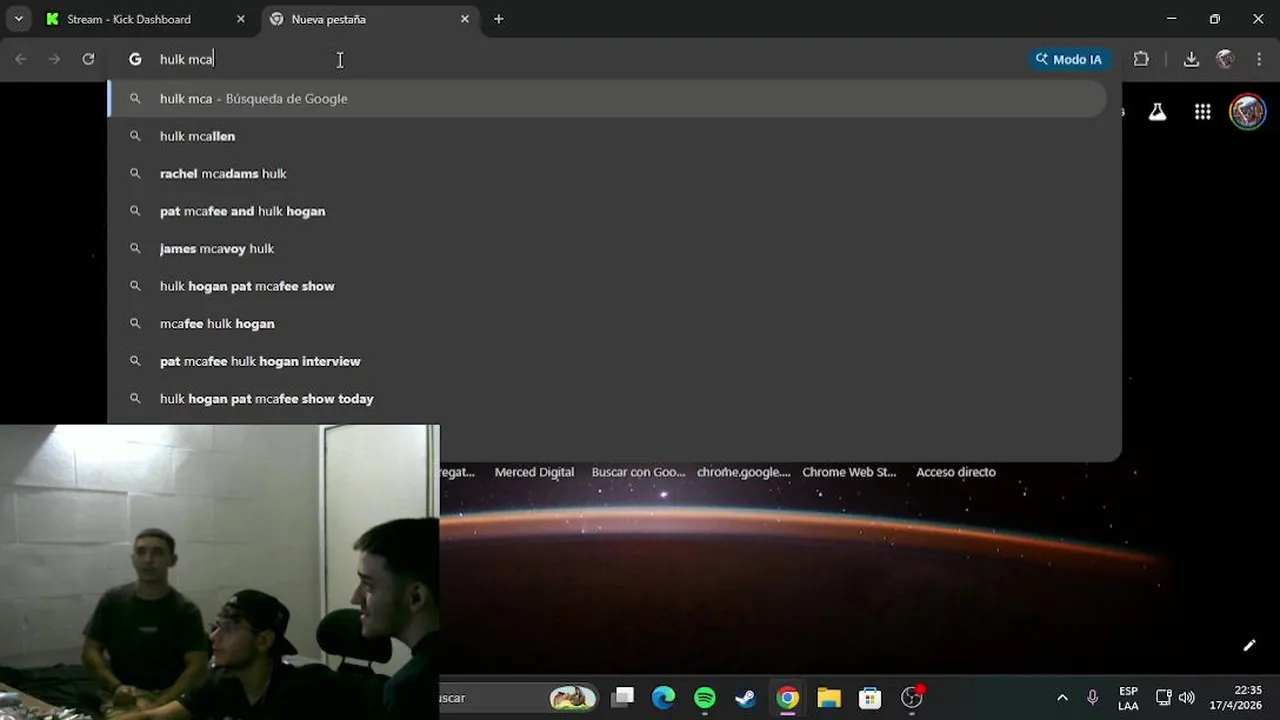Open the Search Labs flask icon
The image size is (1280, 720).
(1157, 112)
